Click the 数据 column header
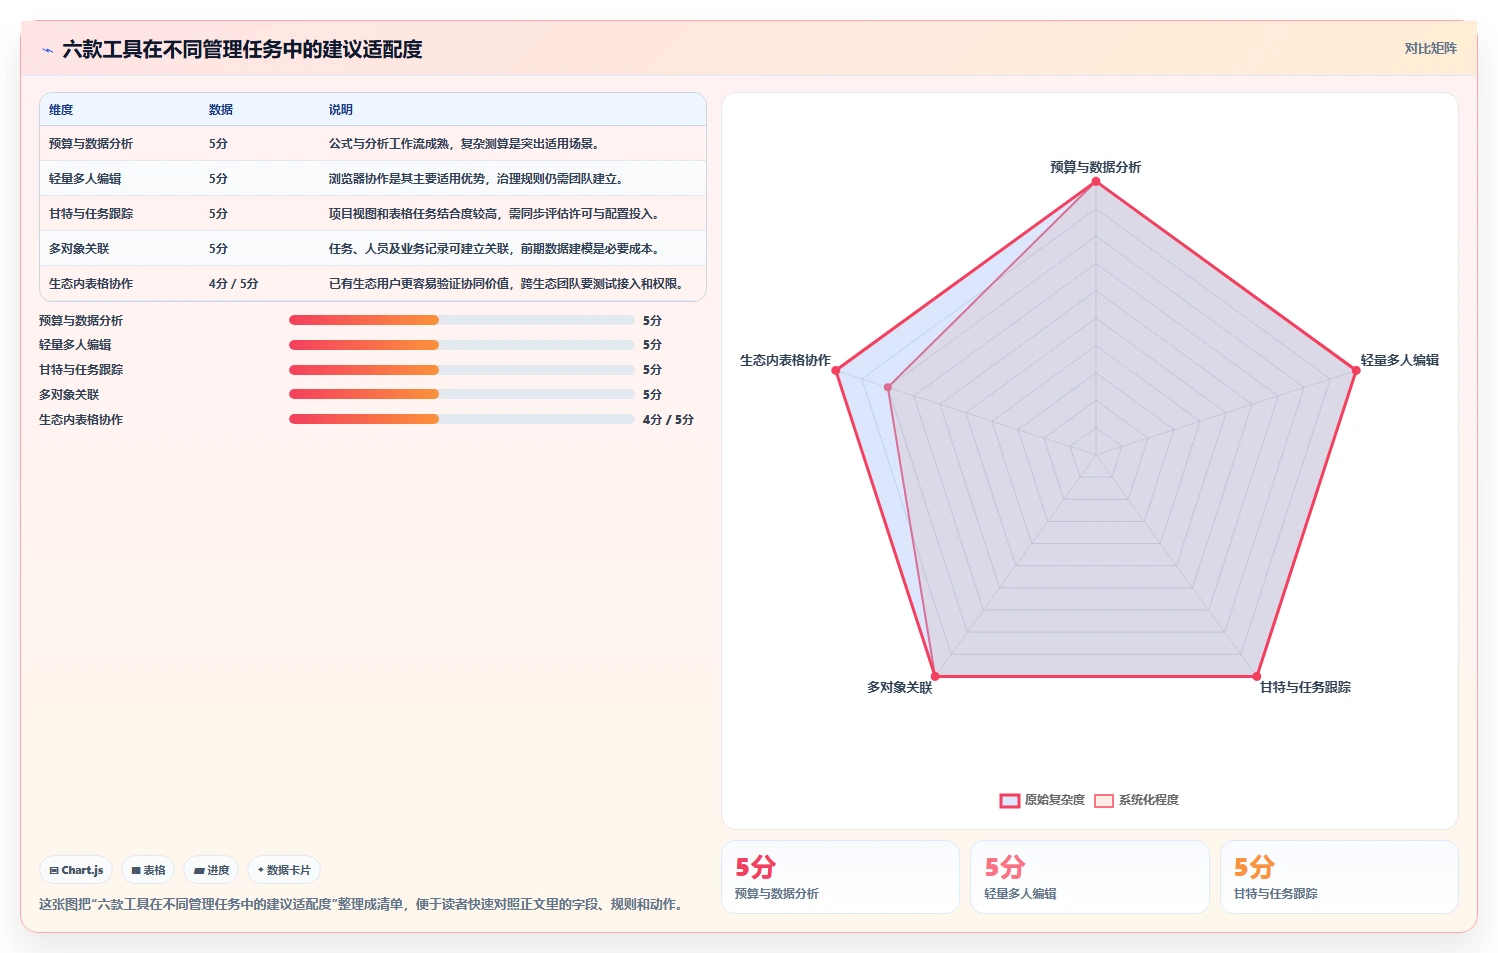 (x=221, y=110)
